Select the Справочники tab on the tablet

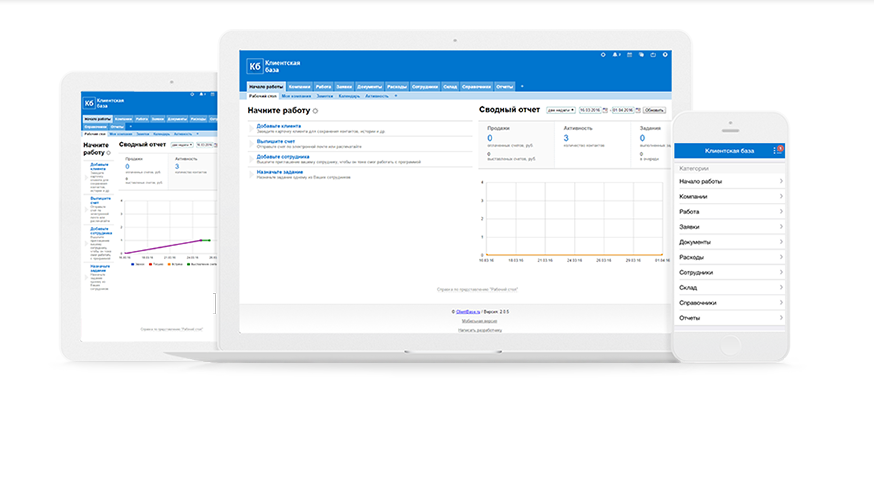95,127
